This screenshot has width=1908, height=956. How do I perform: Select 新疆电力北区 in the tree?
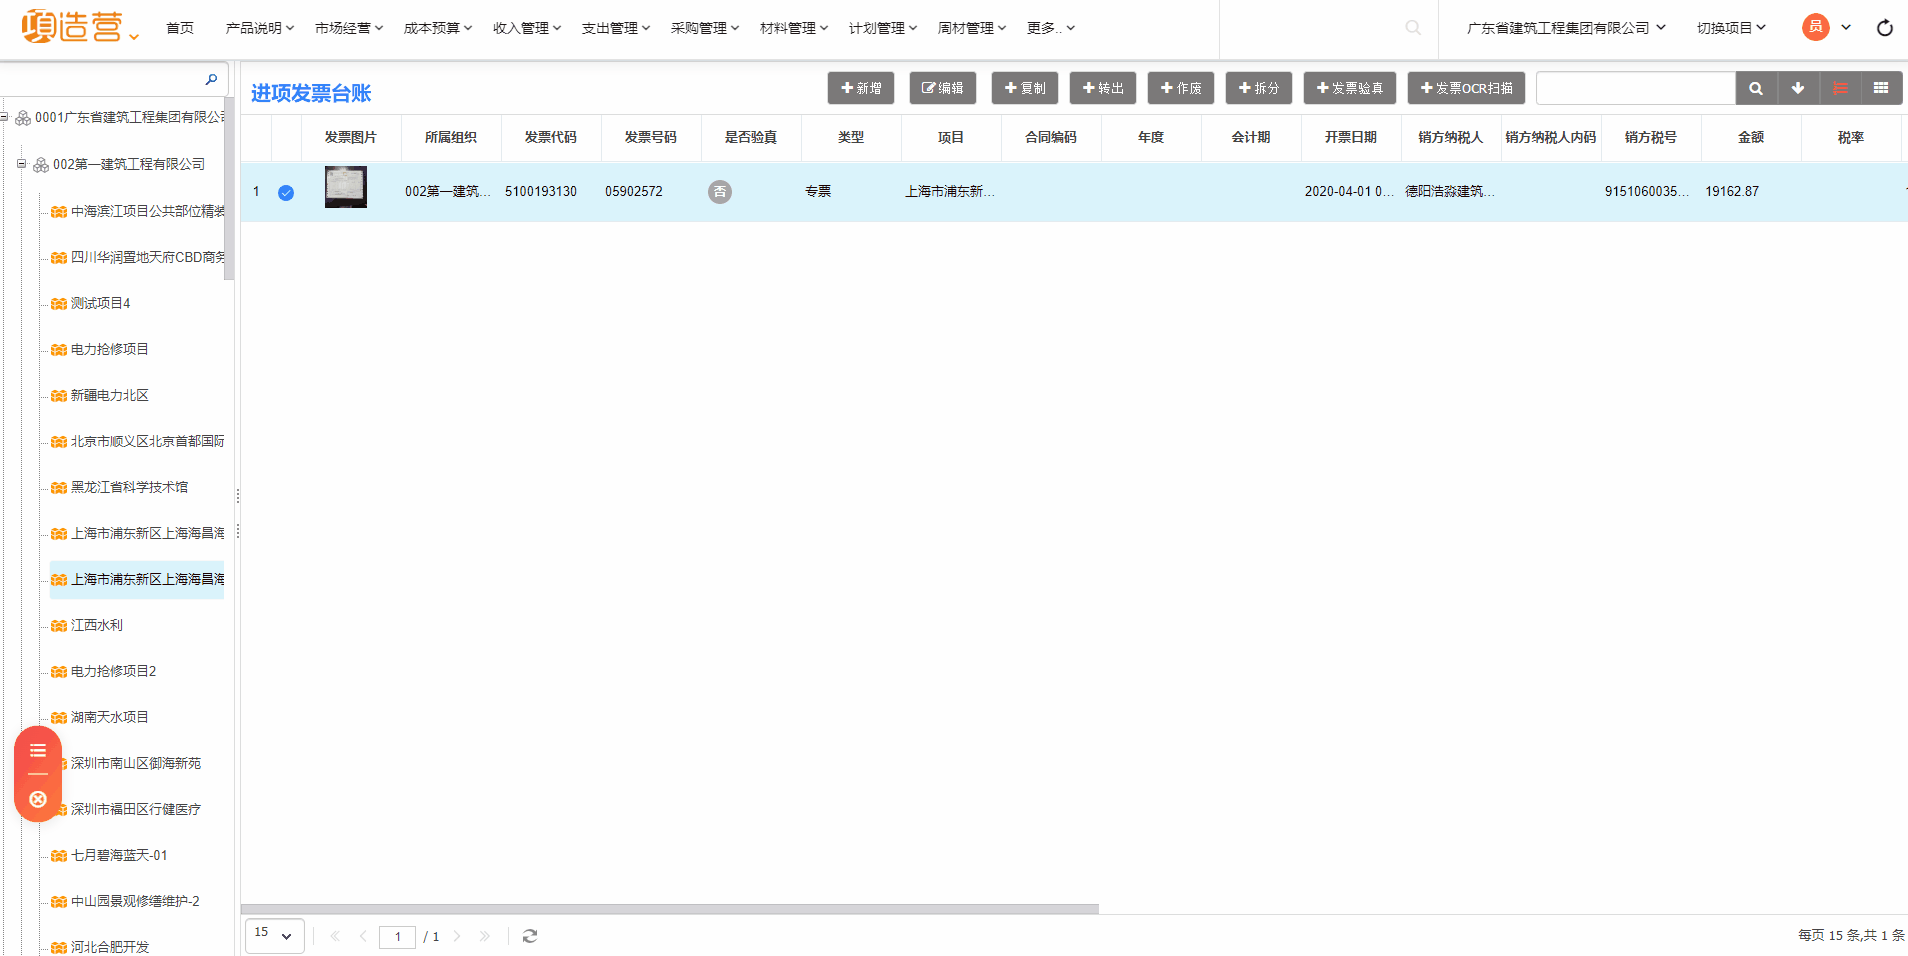(110, 395)
